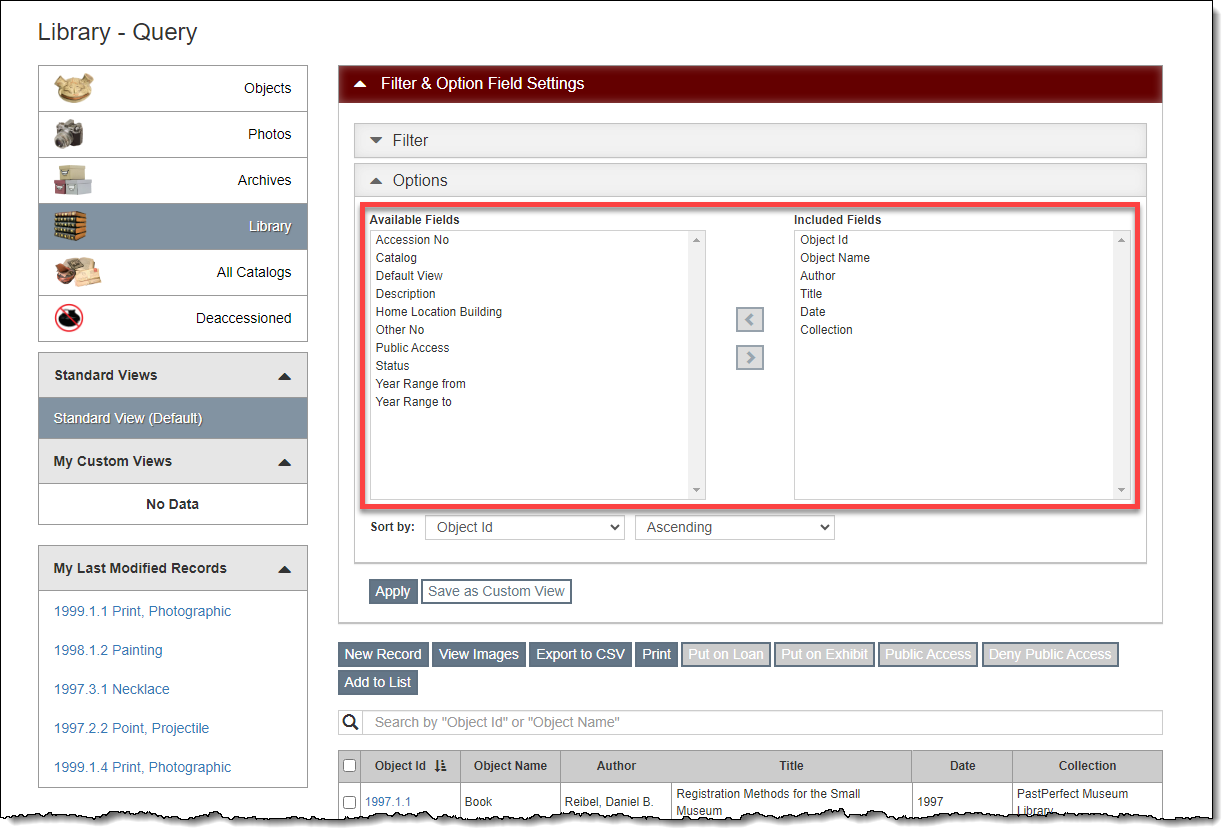Viewport: 1228px width, 835px height.
Task: Click the Archives boxes icon
Action: click(x=73, y=180)
